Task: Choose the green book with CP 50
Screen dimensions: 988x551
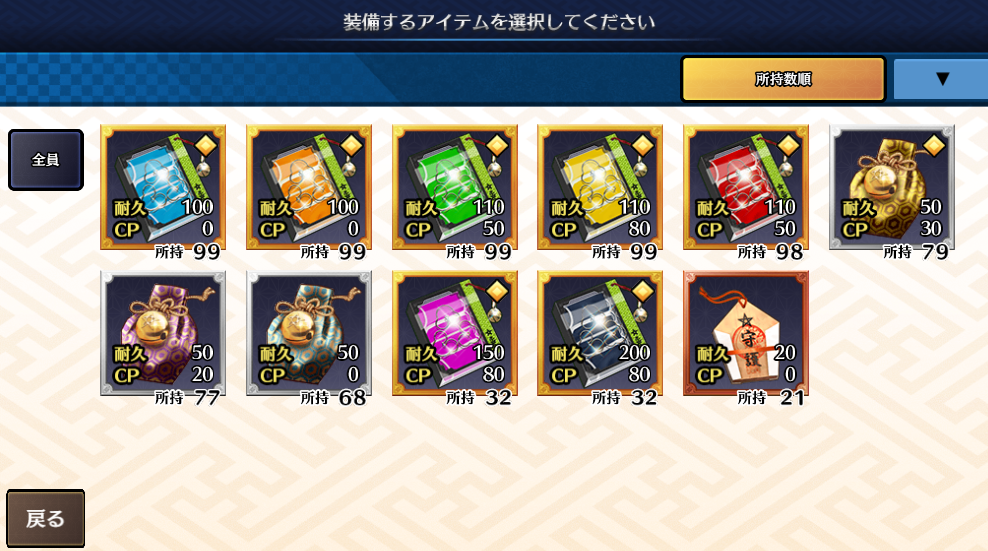Action: (454, 187)
